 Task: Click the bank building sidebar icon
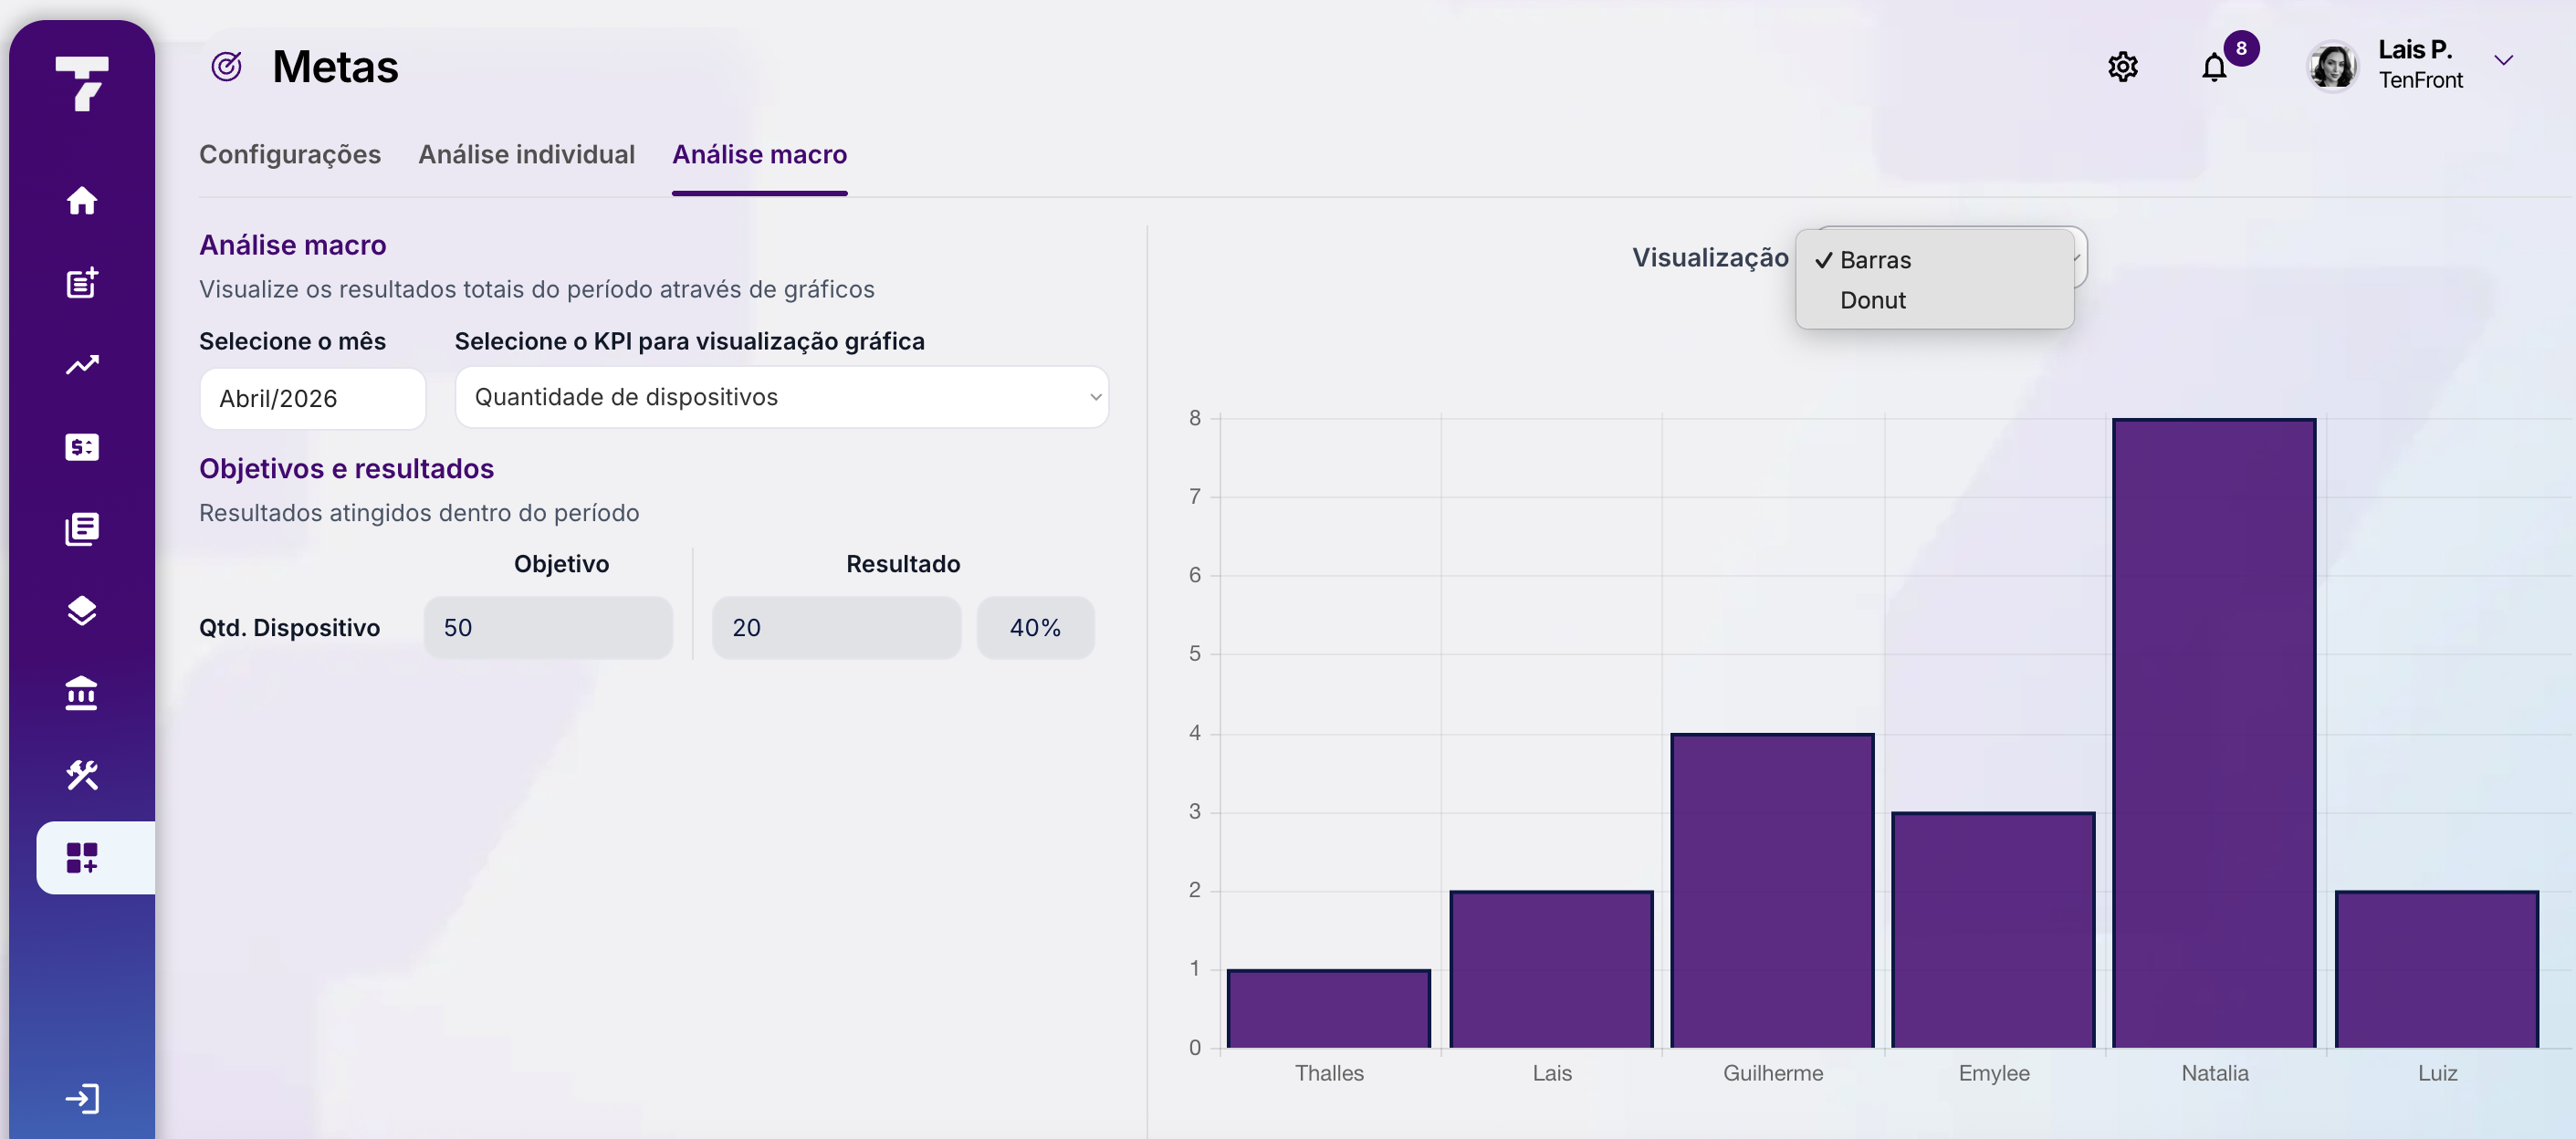82,693
